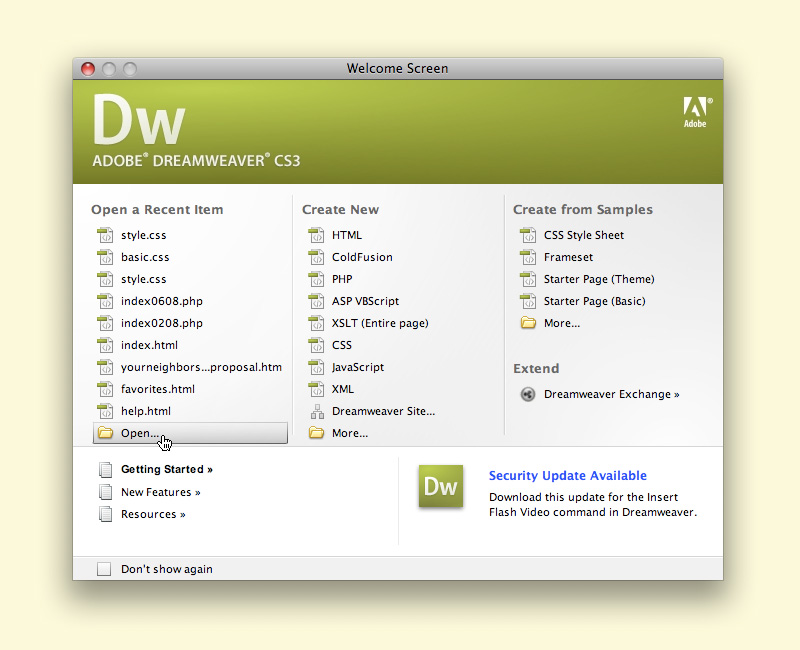Click folder icon beside Open...

(106, 433)
